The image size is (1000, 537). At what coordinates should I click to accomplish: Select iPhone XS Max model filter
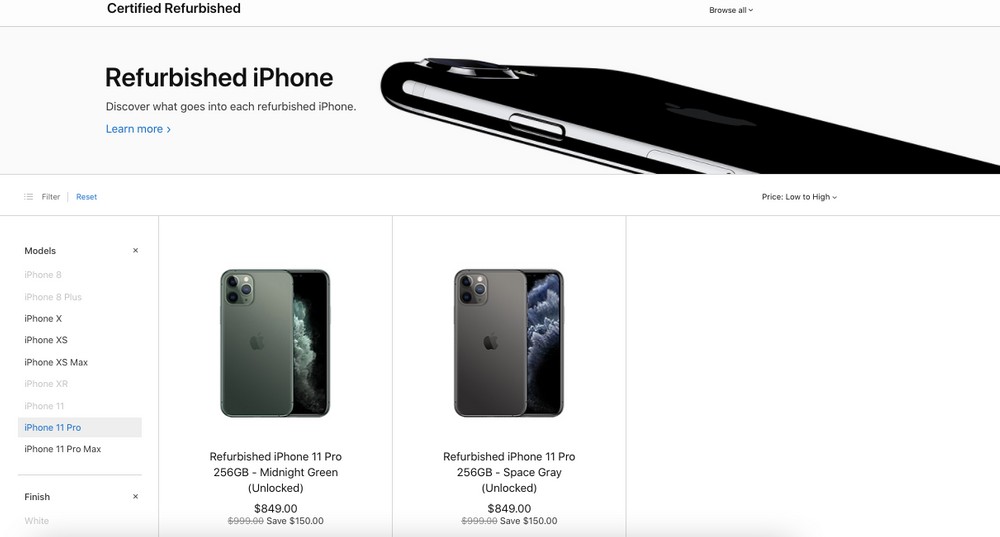(x=56, y=362)
